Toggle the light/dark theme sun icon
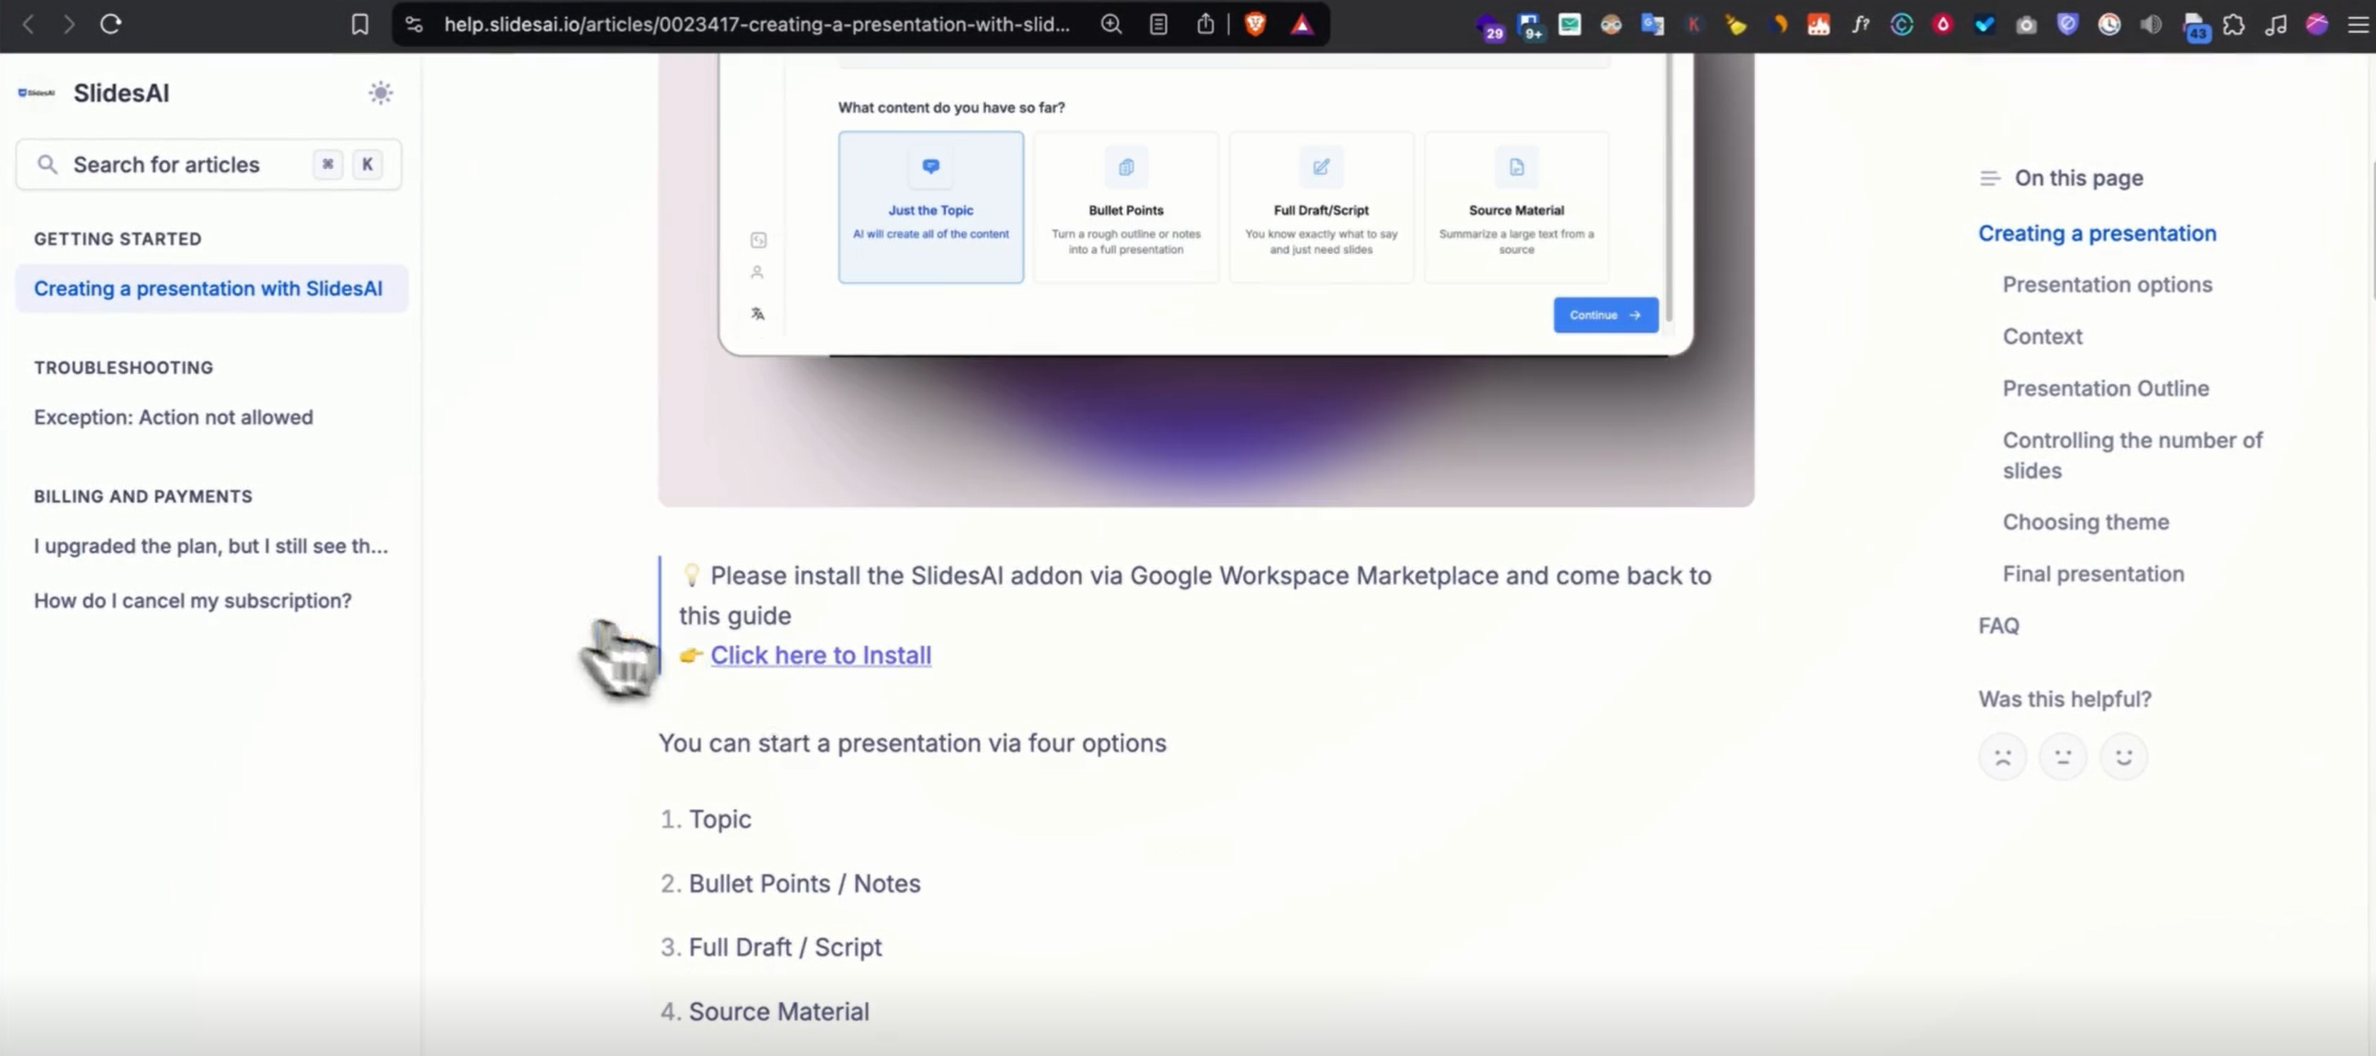2376x1056 pixels. 380,93
